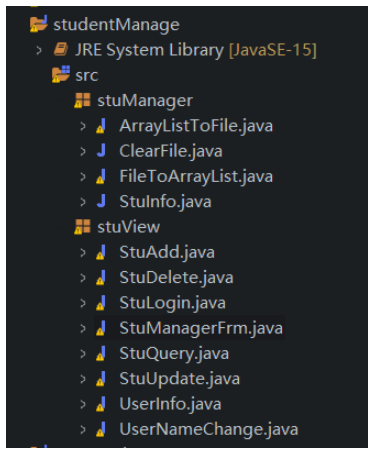Click the UserInfo.java file icon

point(101,404)
